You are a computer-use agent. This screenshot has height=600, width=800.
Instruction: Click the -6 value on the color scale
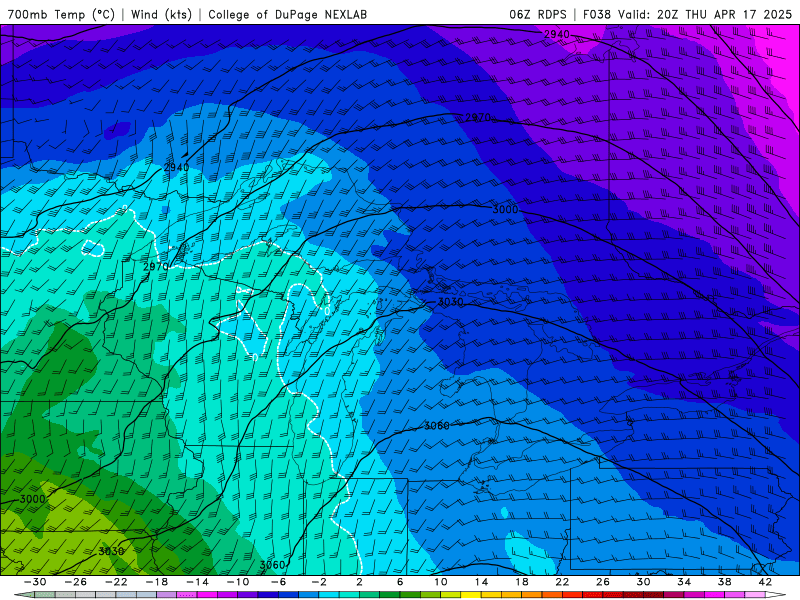(x=279, y=582)
